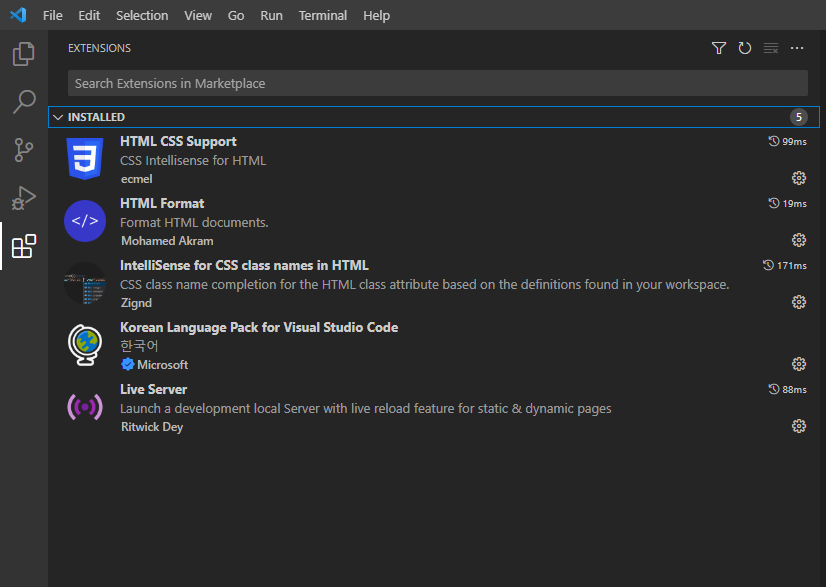This screenshot has height=587, width=826.
Task: Click the verified publisher badge next to Microsoft
Action: tap(127, 364)
